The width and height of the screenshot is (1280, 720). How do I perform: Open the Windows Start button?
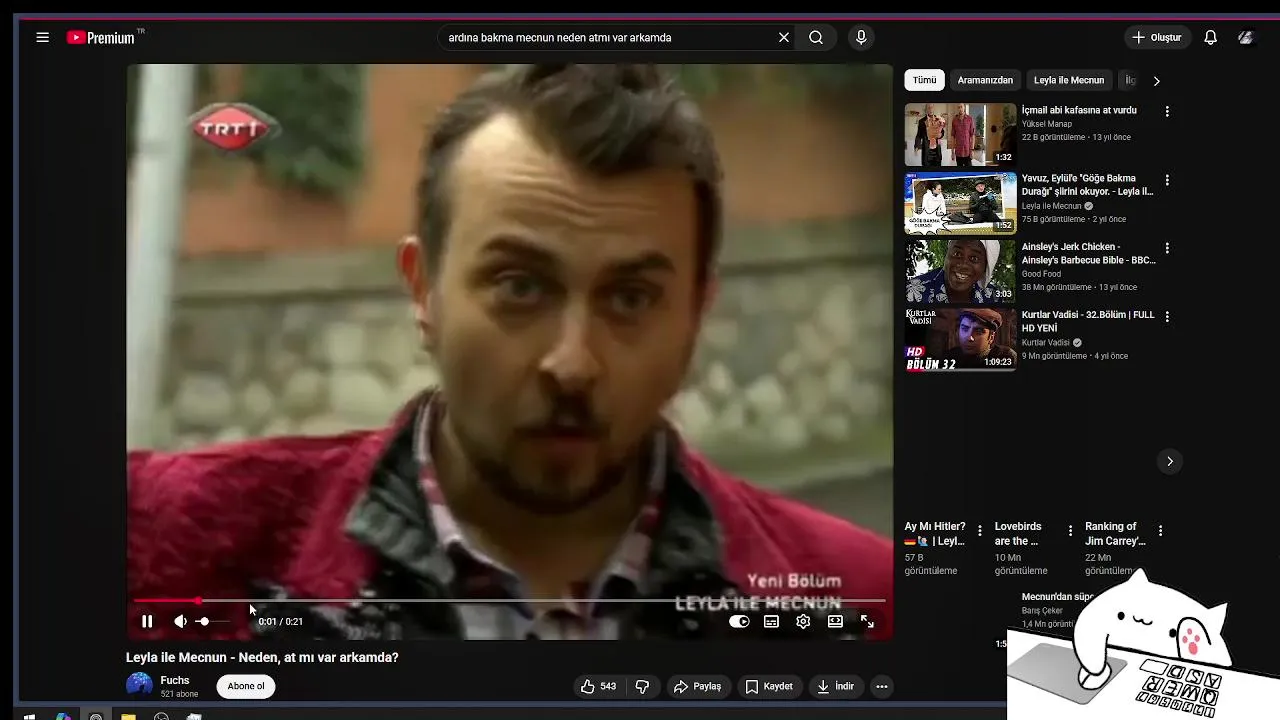pos(29,716)
